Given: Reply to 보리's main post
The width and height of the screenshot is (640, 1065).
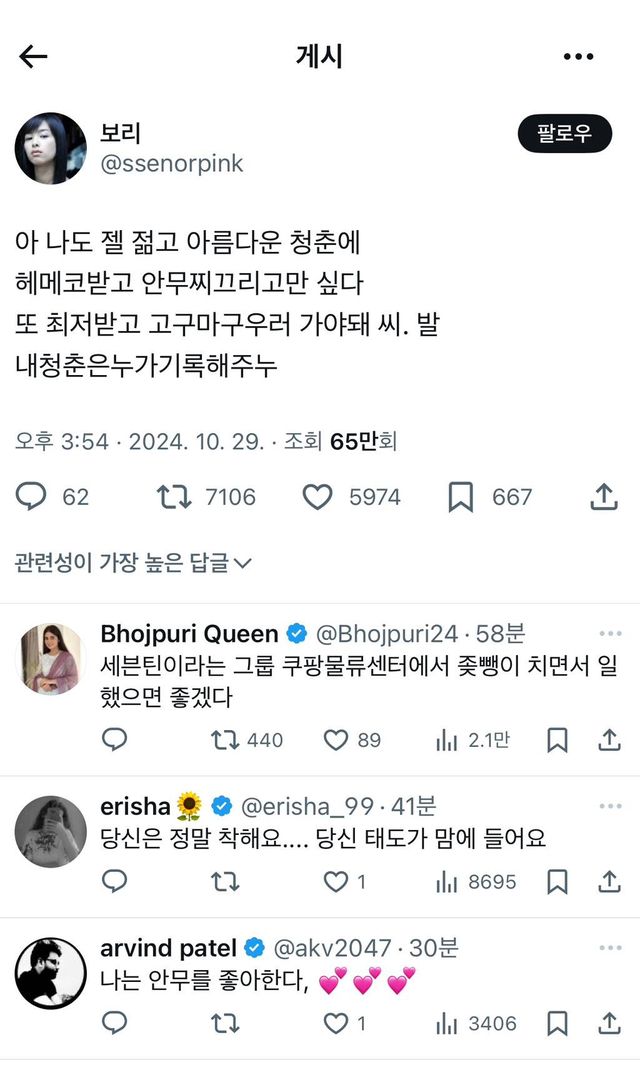Looking at the screenshot, I should pyautogui.click(x=32, y=496).
